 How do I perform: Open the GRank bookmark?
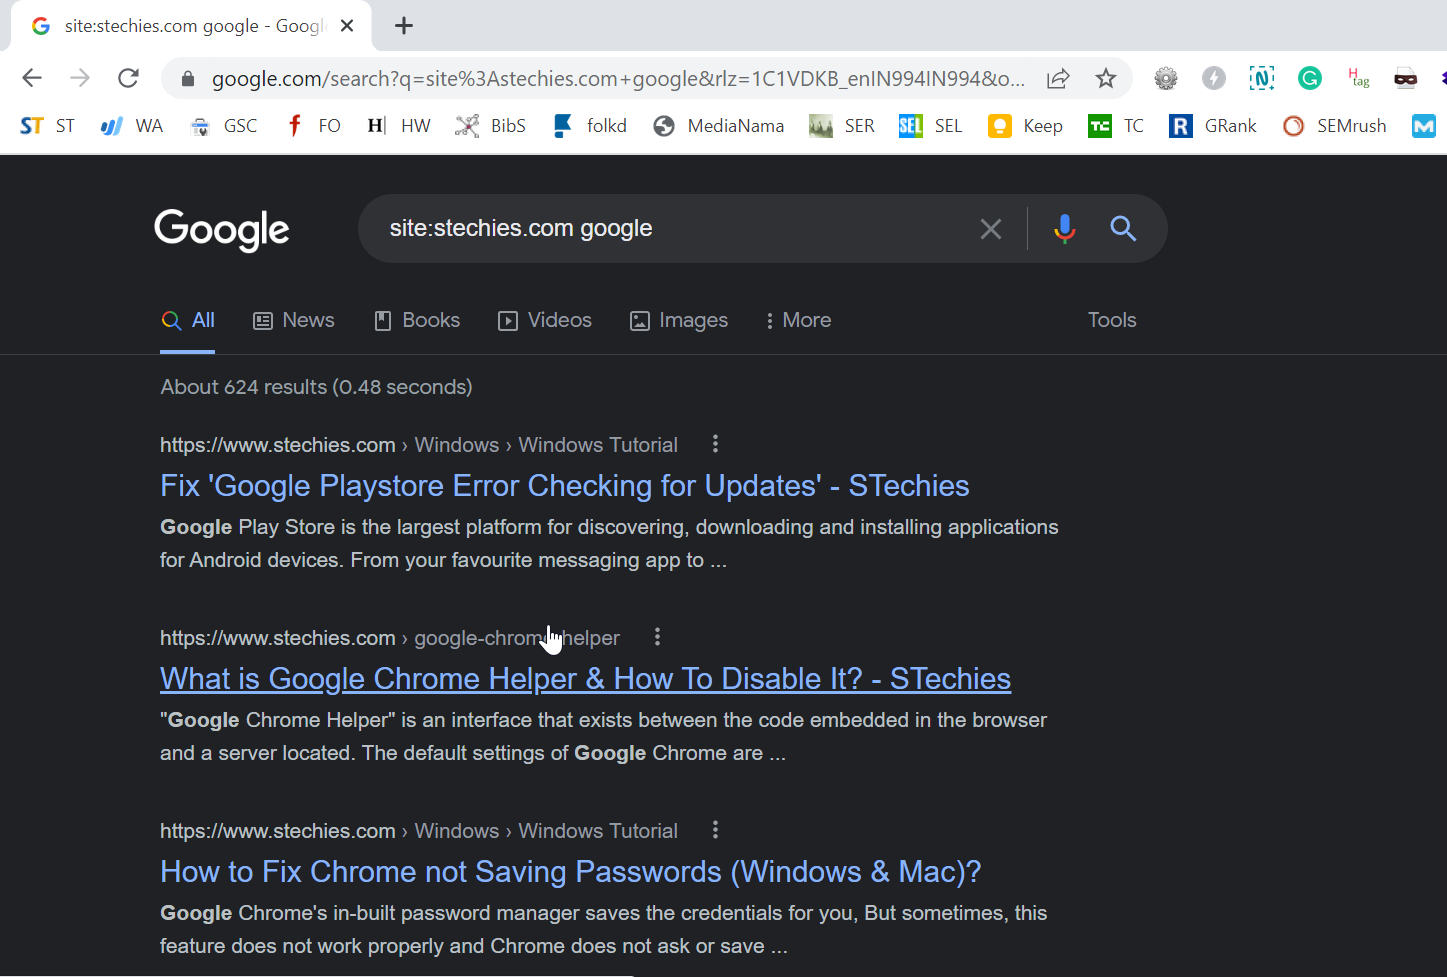(x=1213, y=126)
